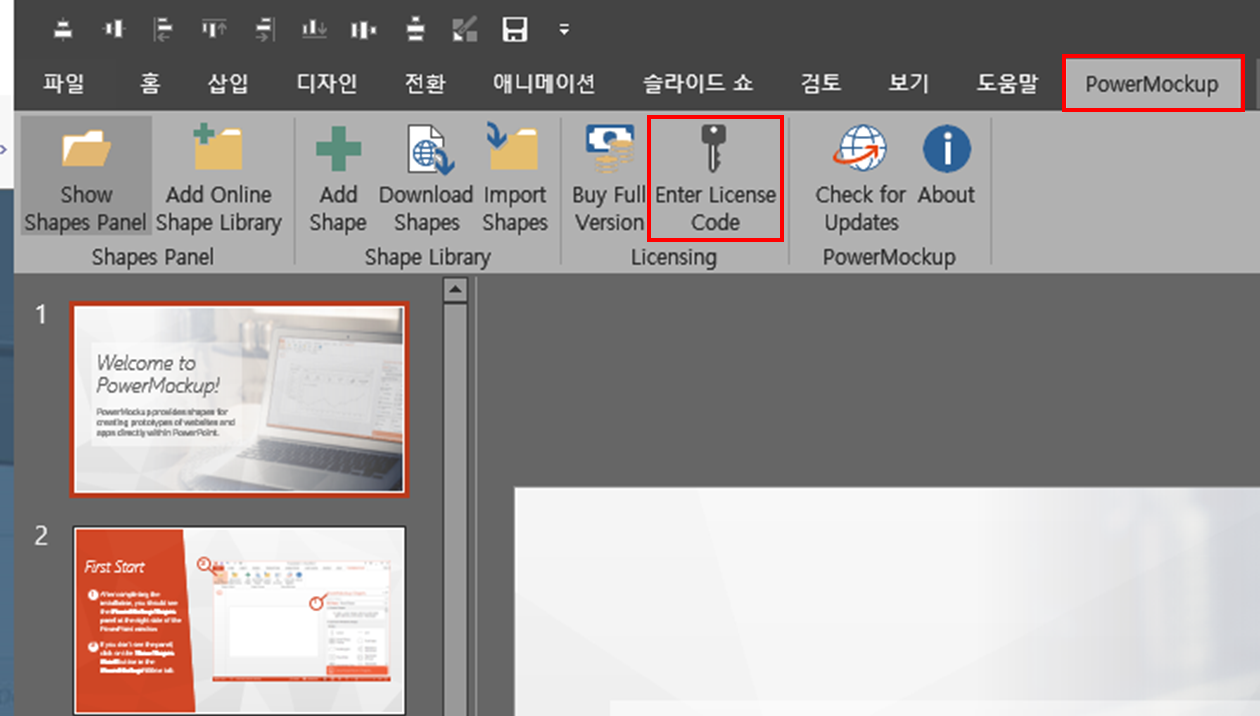
Task: Click the Align Bottom icon in quick access toolbar
Action: (314, 30)
